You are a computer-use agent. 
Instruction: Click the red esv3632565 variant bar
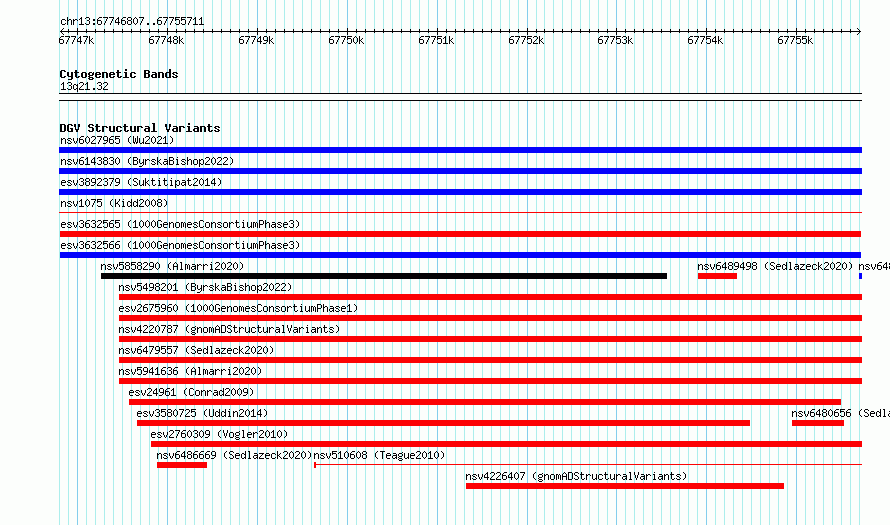460,234
